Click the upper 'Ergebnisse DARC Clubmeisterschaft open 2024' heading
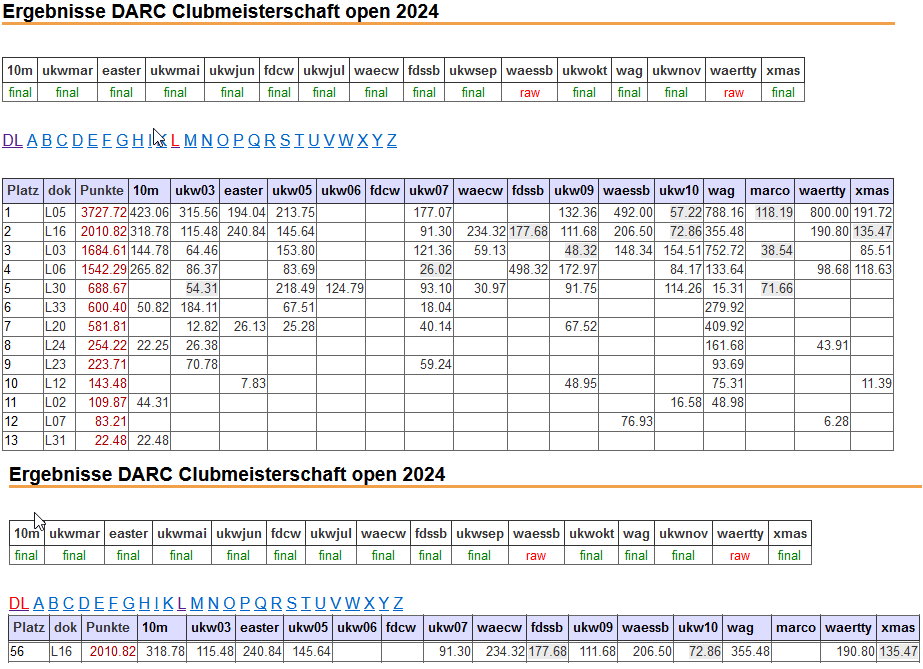The image size is (923, 669). (x=221, y=11)
